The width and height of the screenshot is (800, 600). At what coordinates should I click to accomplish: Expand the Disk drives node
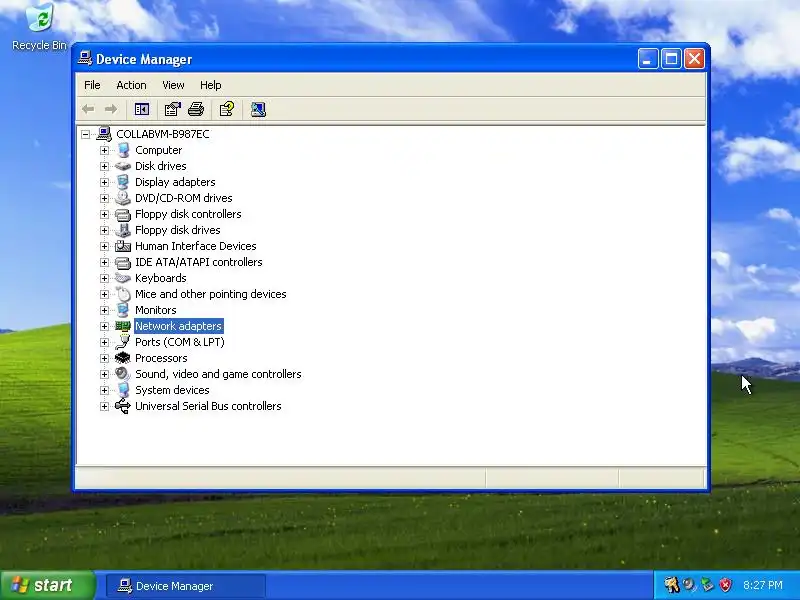(x=104, y=166)
